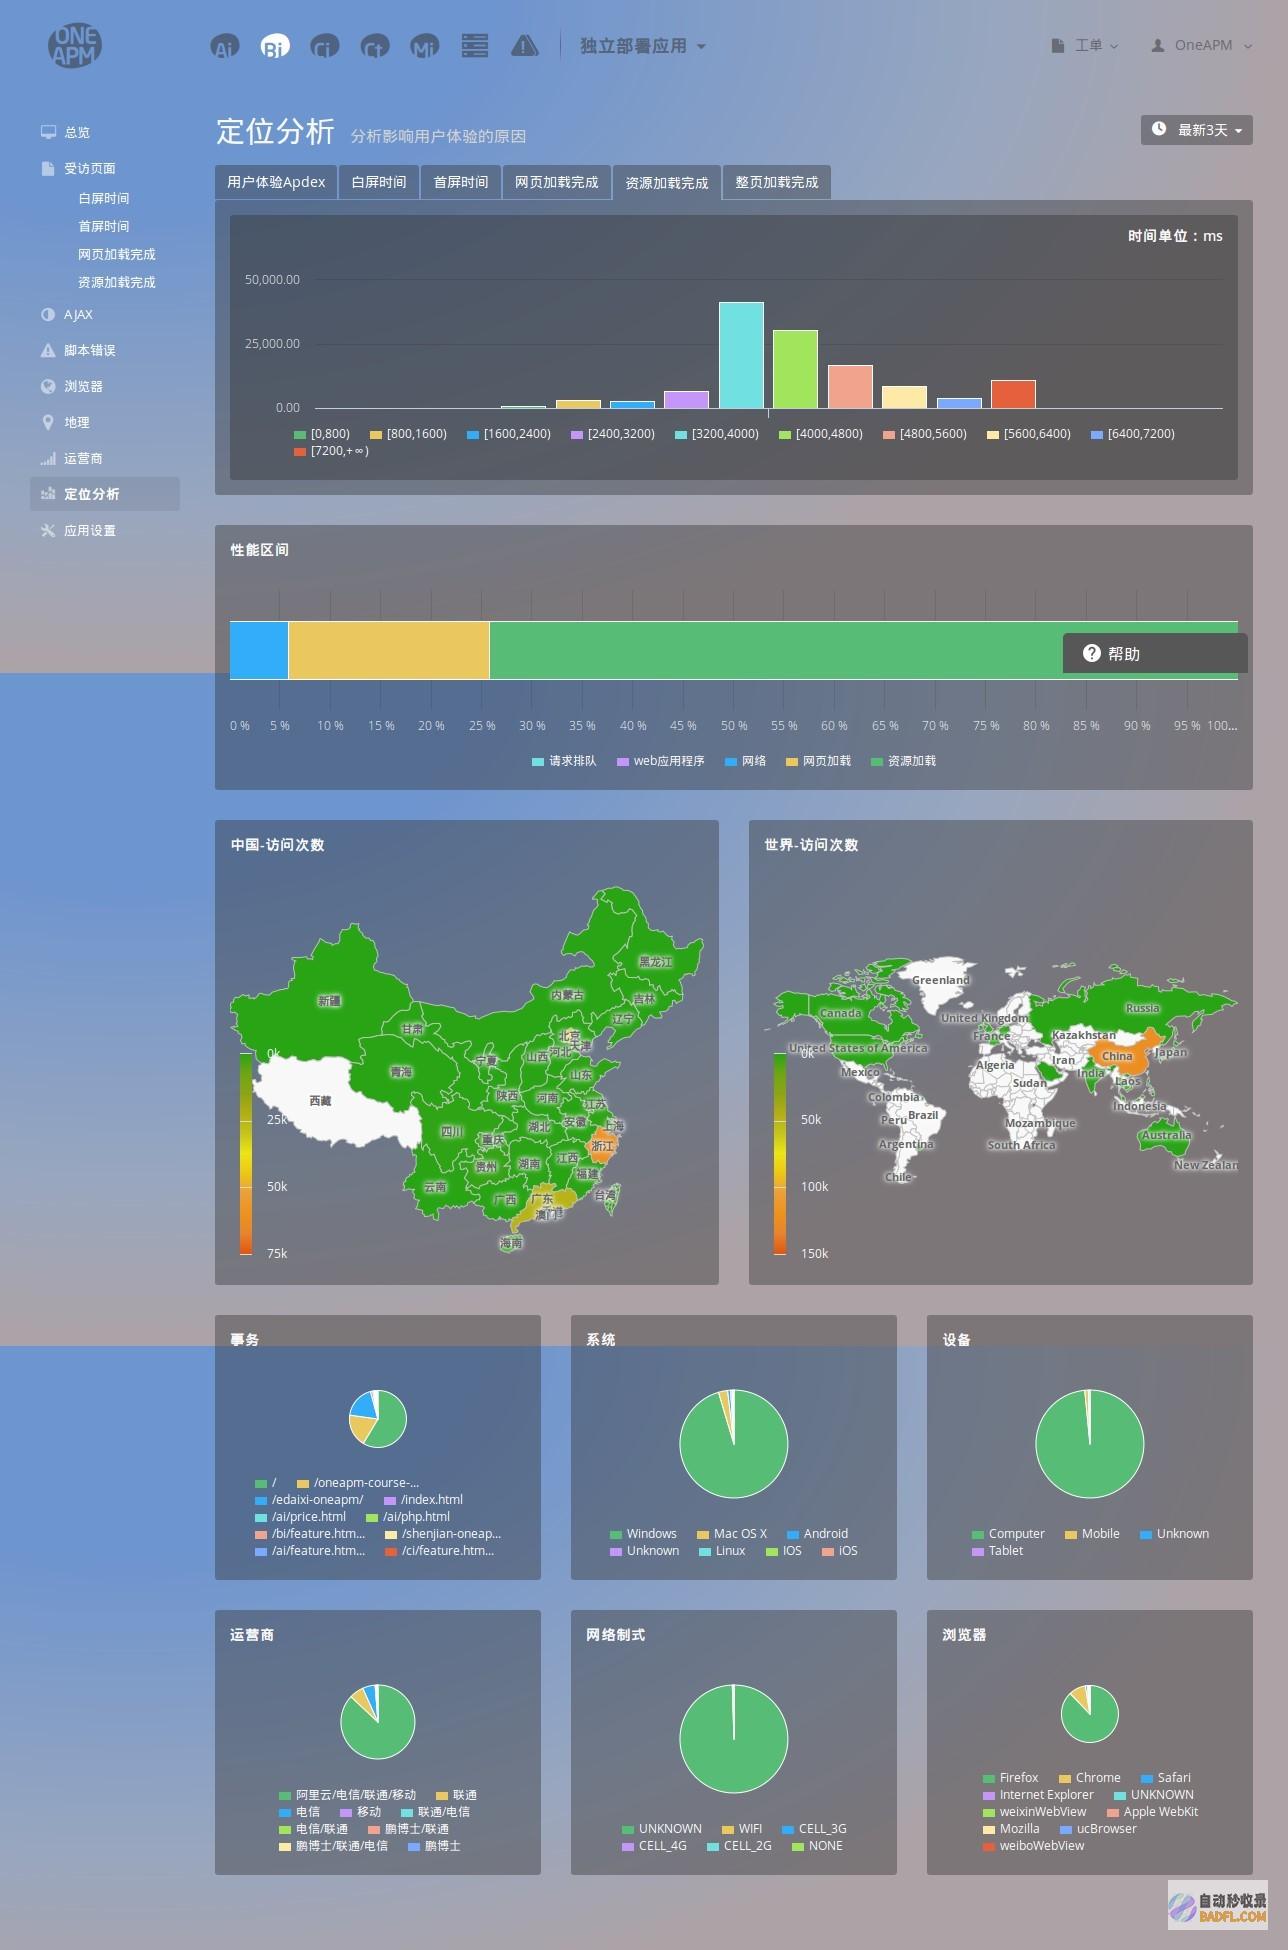The image size is (1288, 1950).
Task: Click the server stack icon
Action: click(x=475, y=46)
